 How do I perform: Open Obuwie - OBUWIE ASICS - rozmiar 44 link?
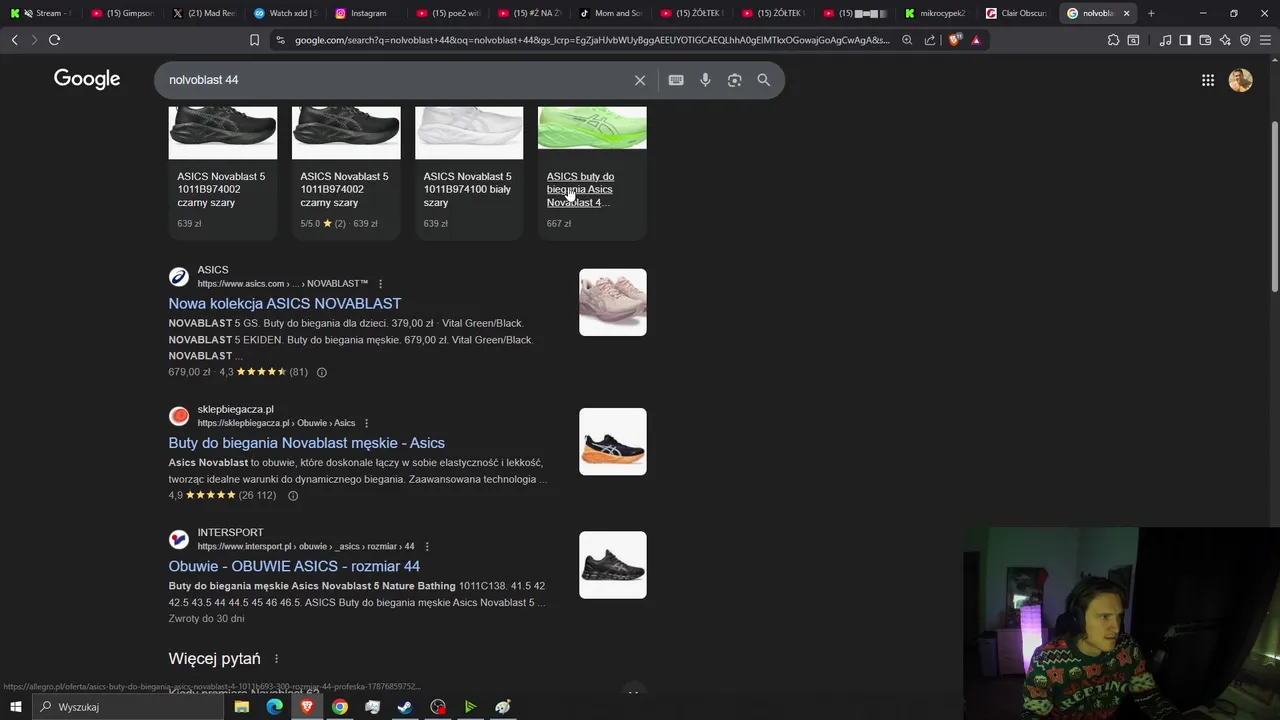click(294, 567)
